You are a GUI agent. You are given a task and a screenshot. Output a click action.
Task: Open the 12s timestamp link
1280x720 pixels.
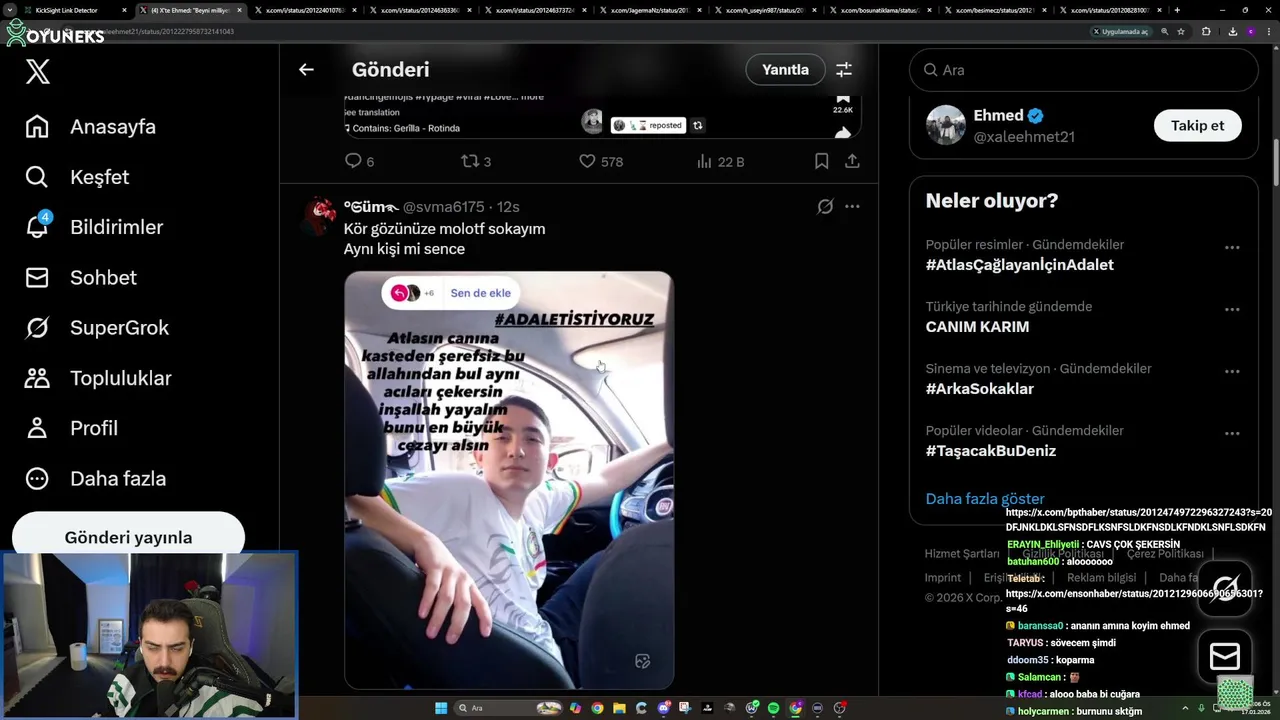pos(508,207)
